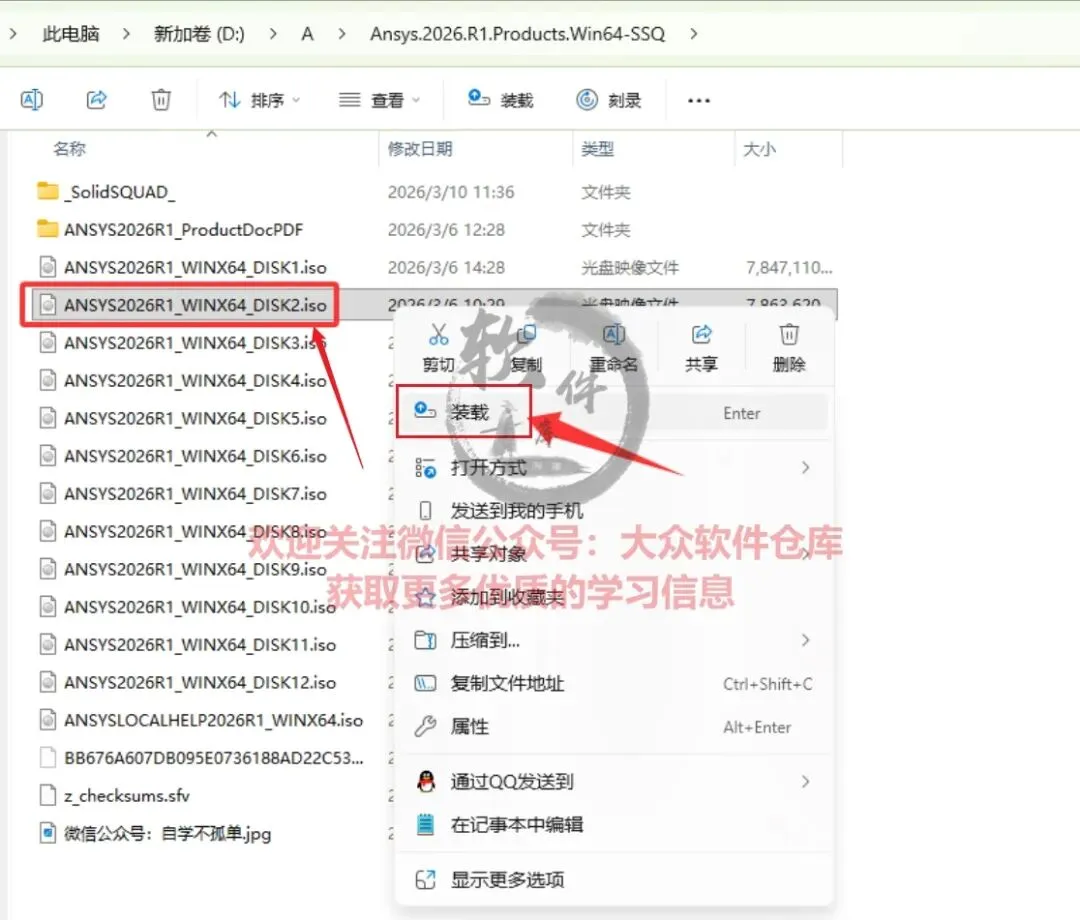Click 剪切 cut in the context menu
The image size is (1080, 920).
click(x=438, y=348)
